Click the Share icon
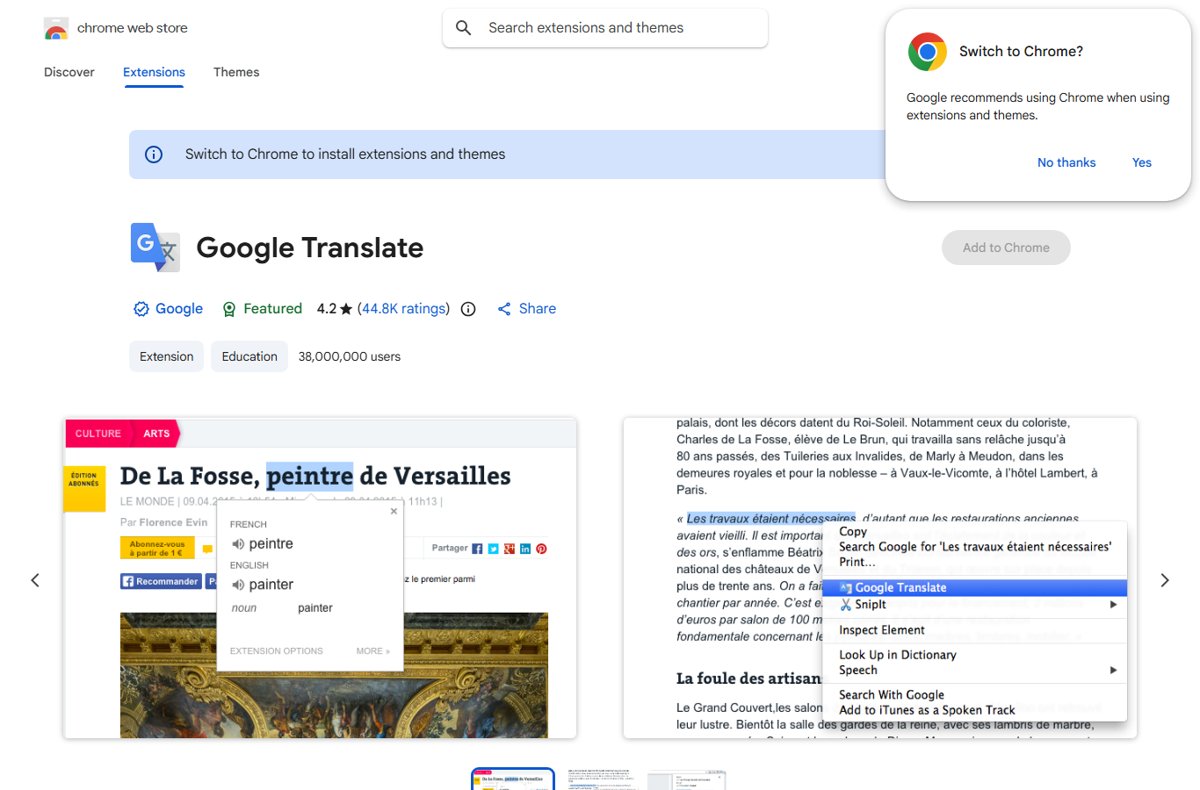Screen dimensions: 1200x790 point(504,309)
